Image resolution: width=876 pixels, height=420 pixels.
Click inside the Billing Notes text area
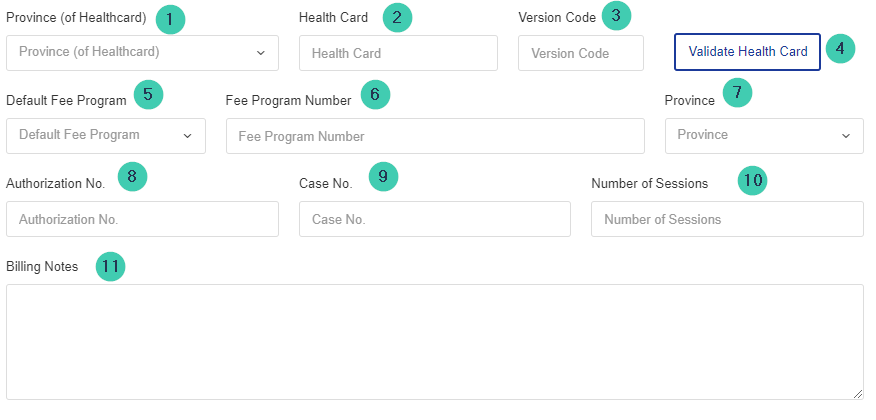(x=435, y=342)
